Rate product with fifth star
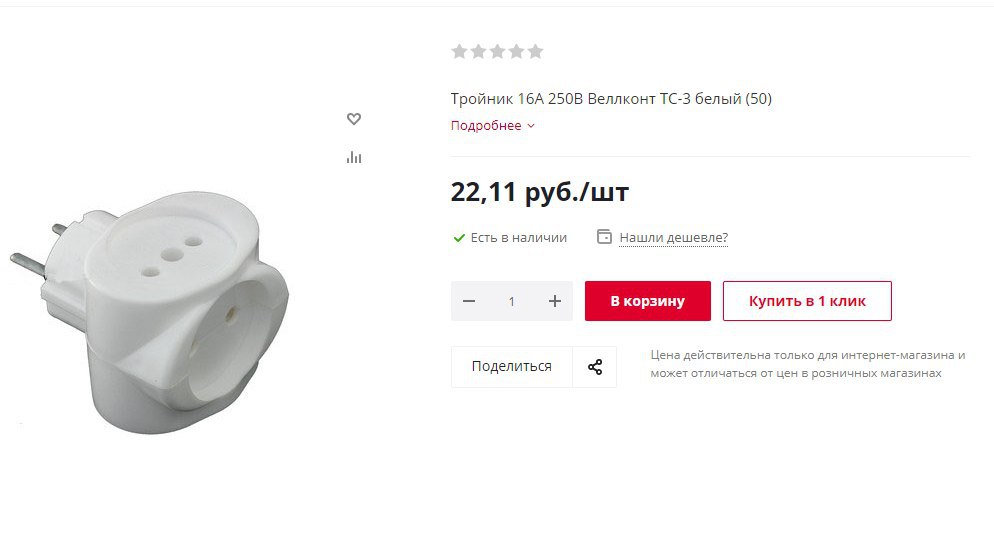 (536, 51)
